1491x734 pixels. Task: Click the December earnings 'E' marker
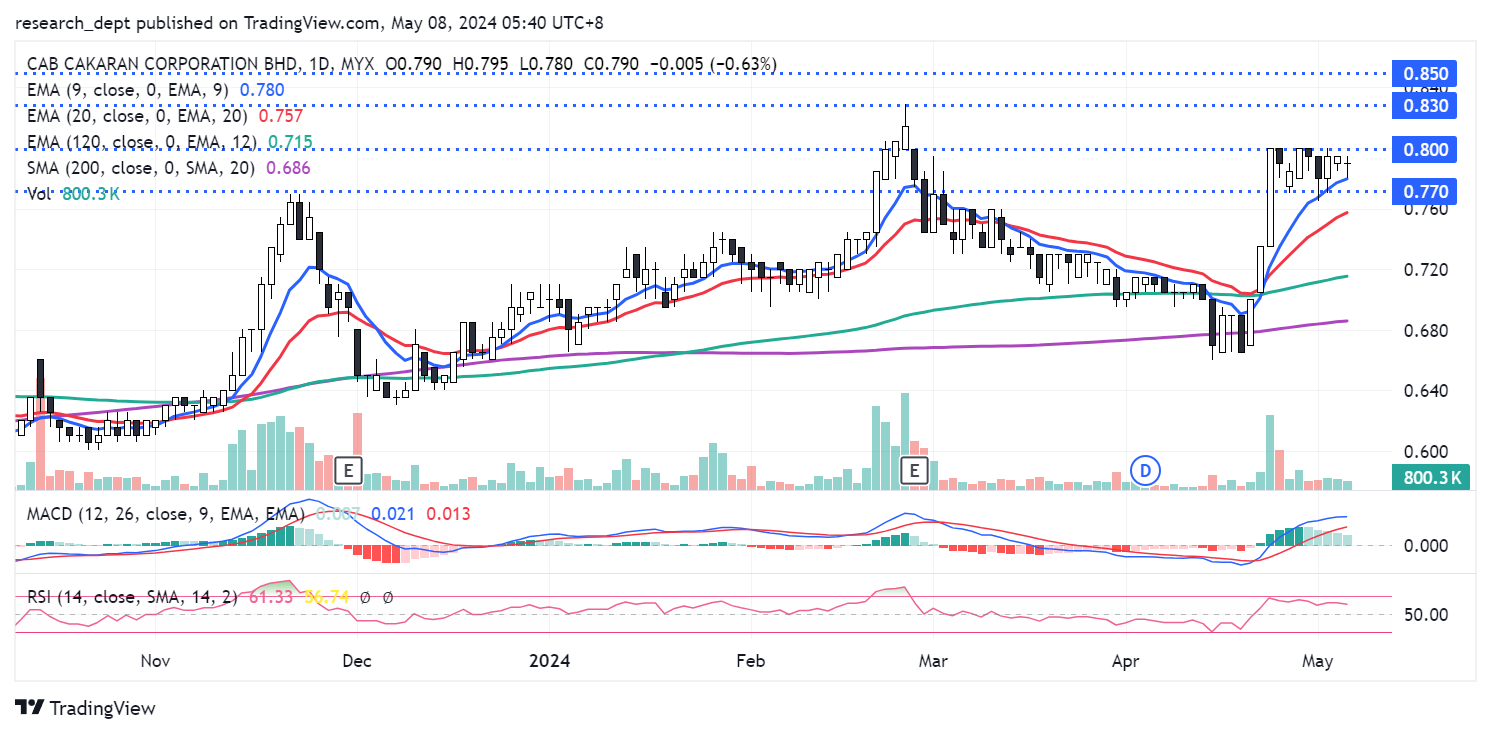pos(348,469)
